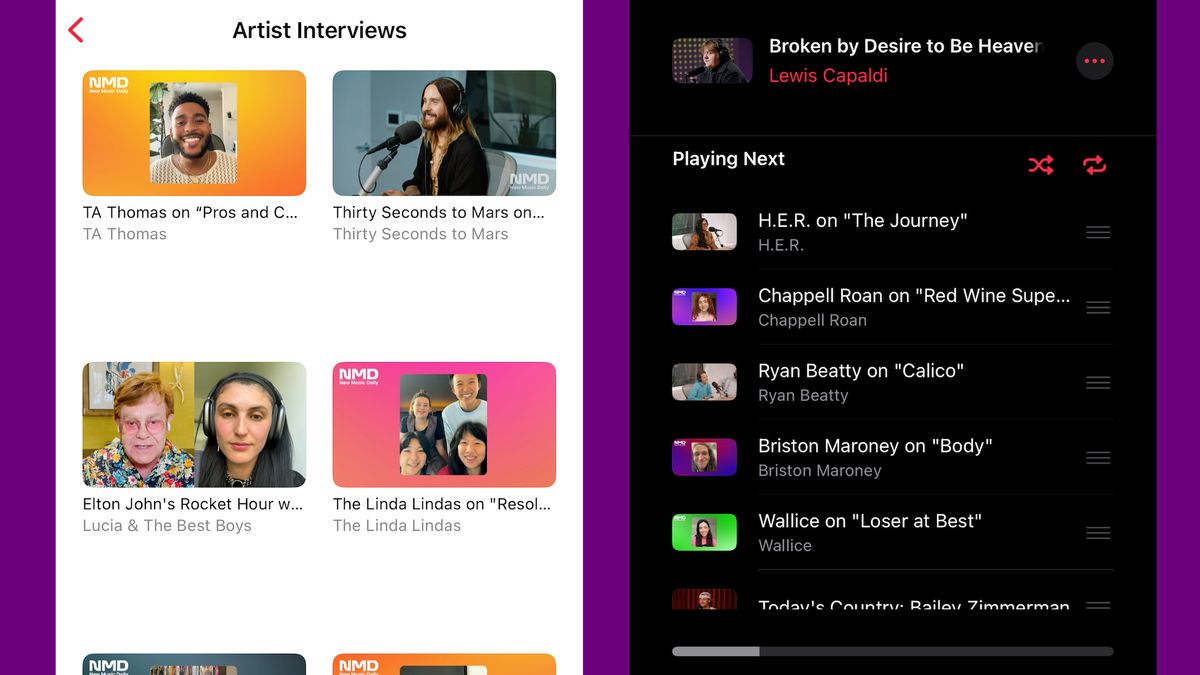Open the Lewis Capaldi album artwork
The width and height of the screenshot is (1200, 675).
712,60
